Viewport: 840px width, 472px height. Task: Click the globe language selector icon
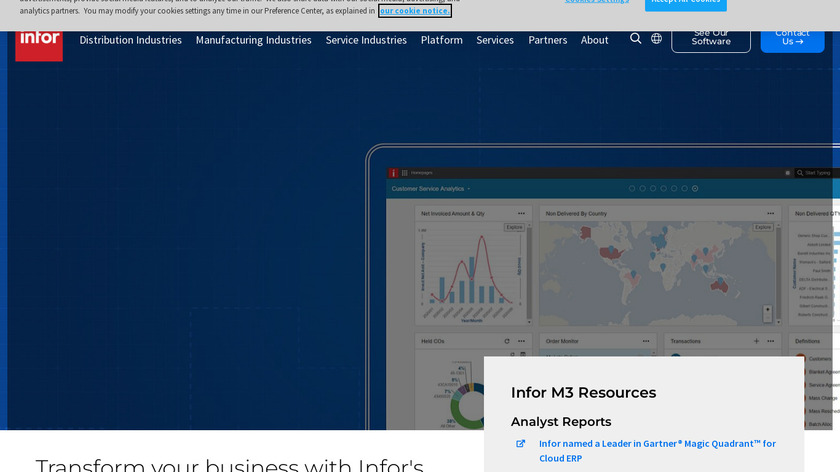(x=656, y=39)
